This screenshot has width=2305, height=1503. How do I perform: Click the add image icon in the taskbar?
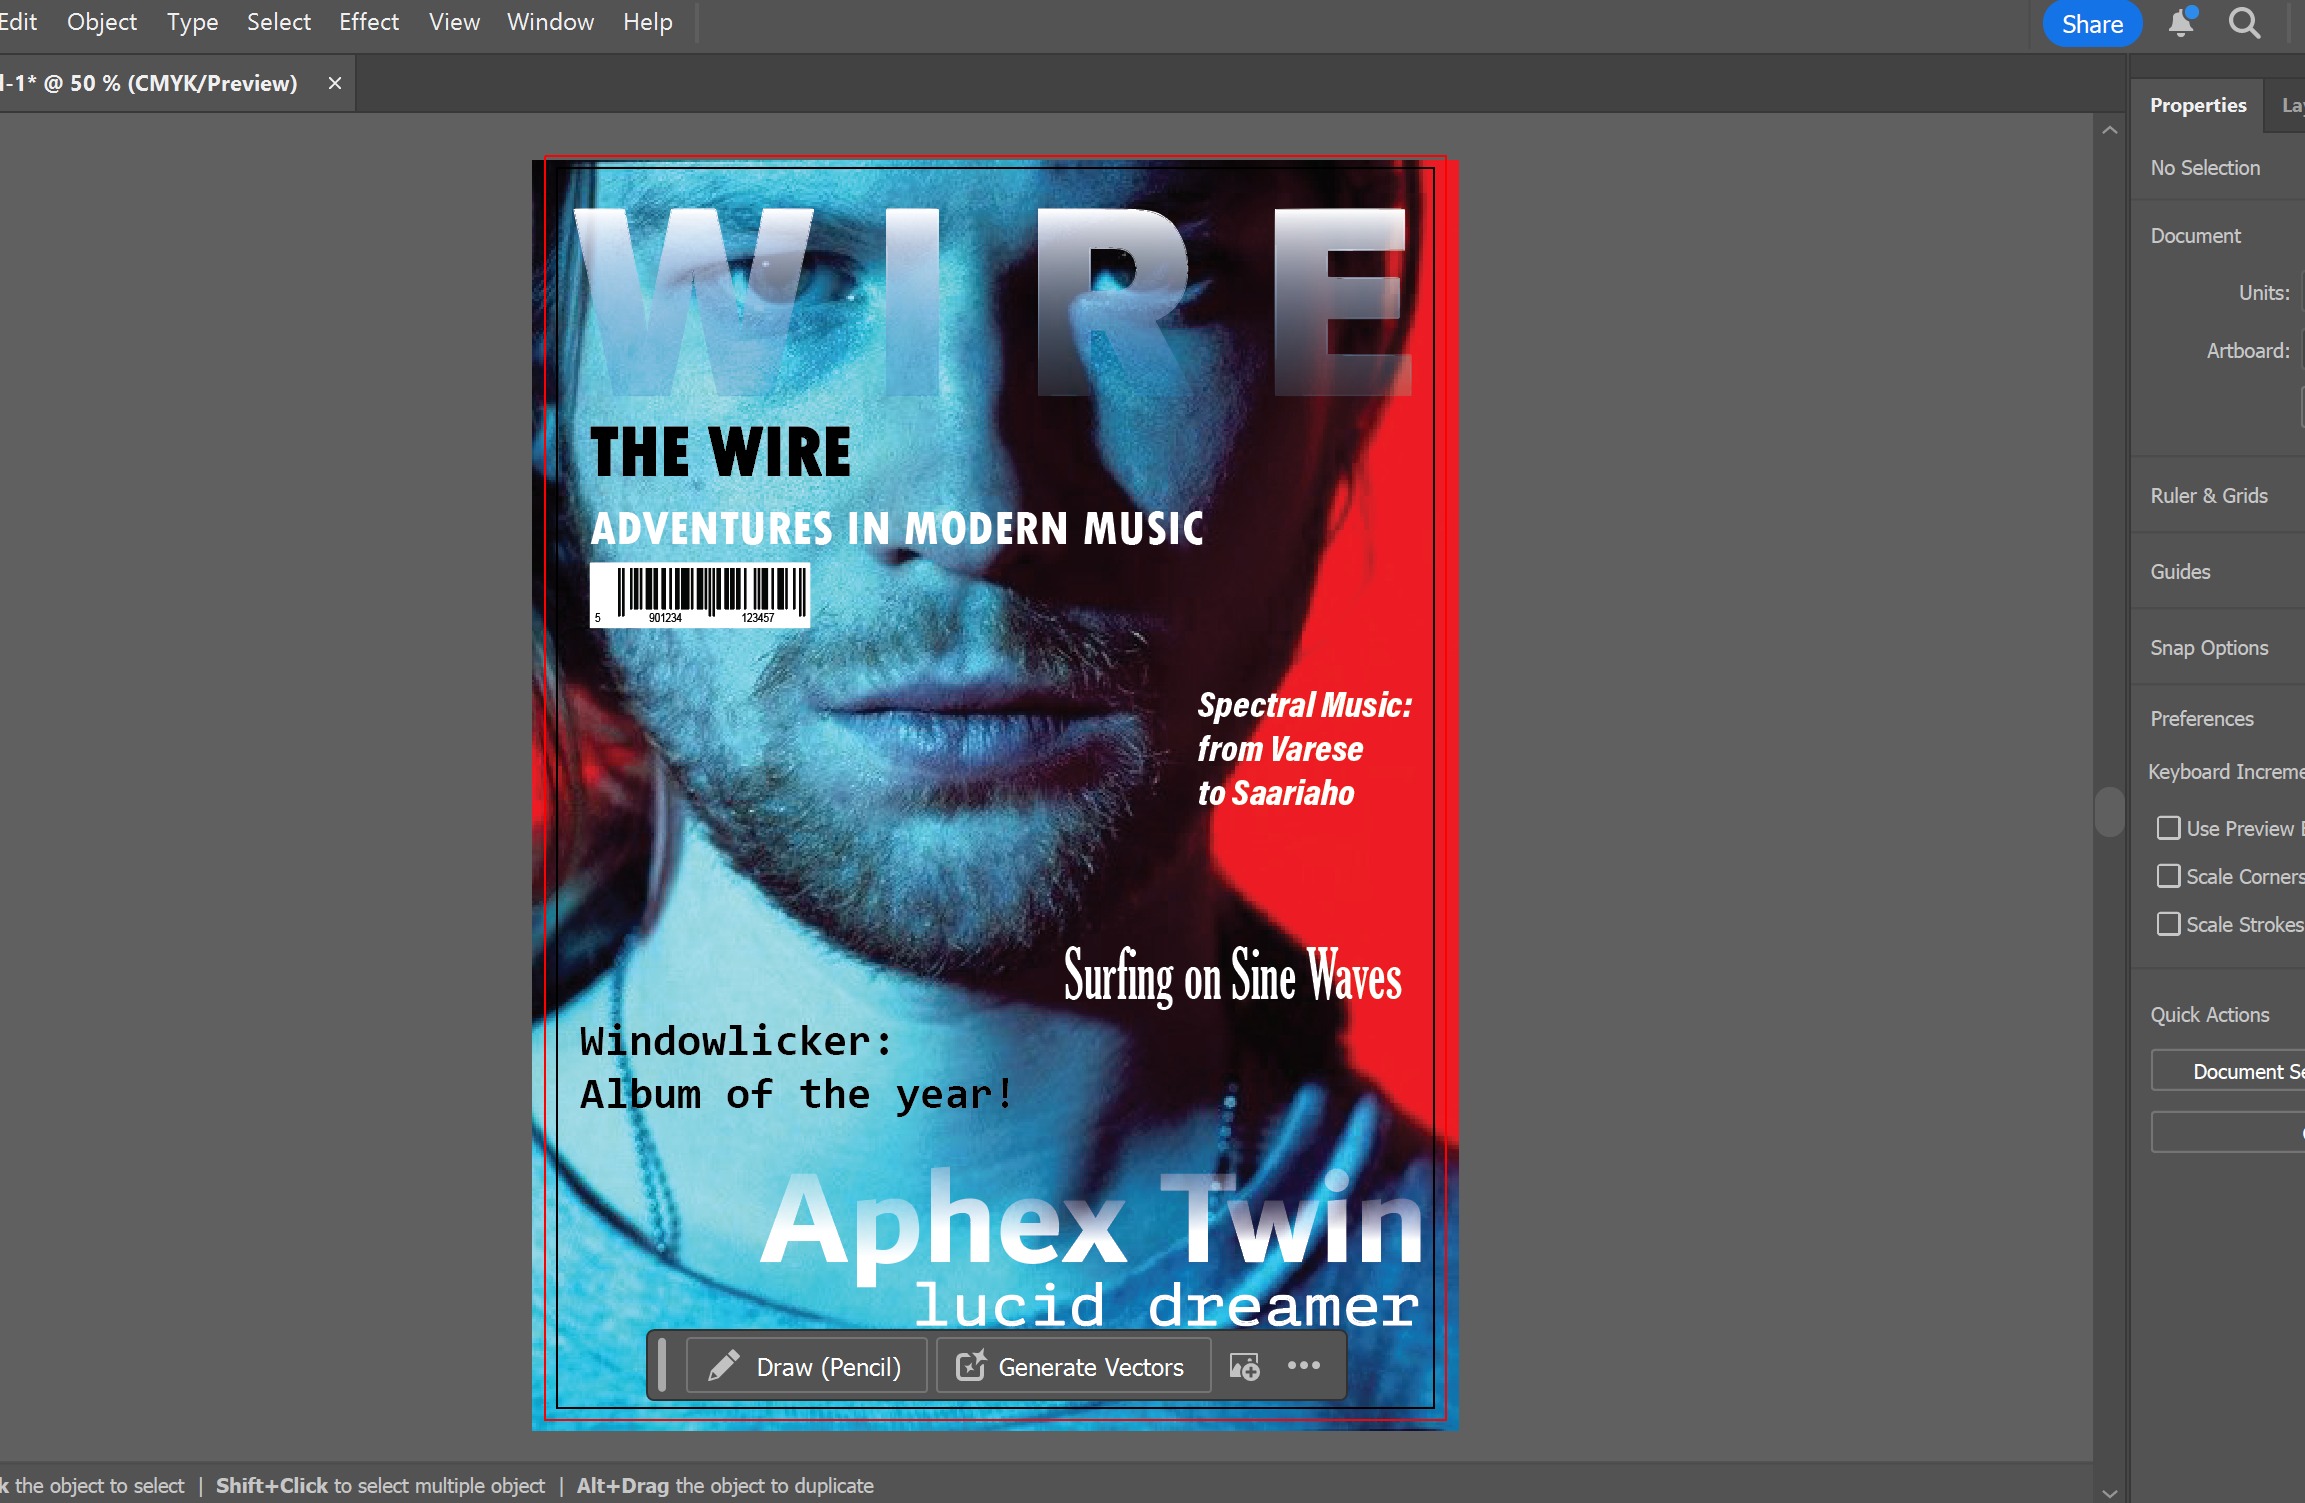(1244, 1366)
